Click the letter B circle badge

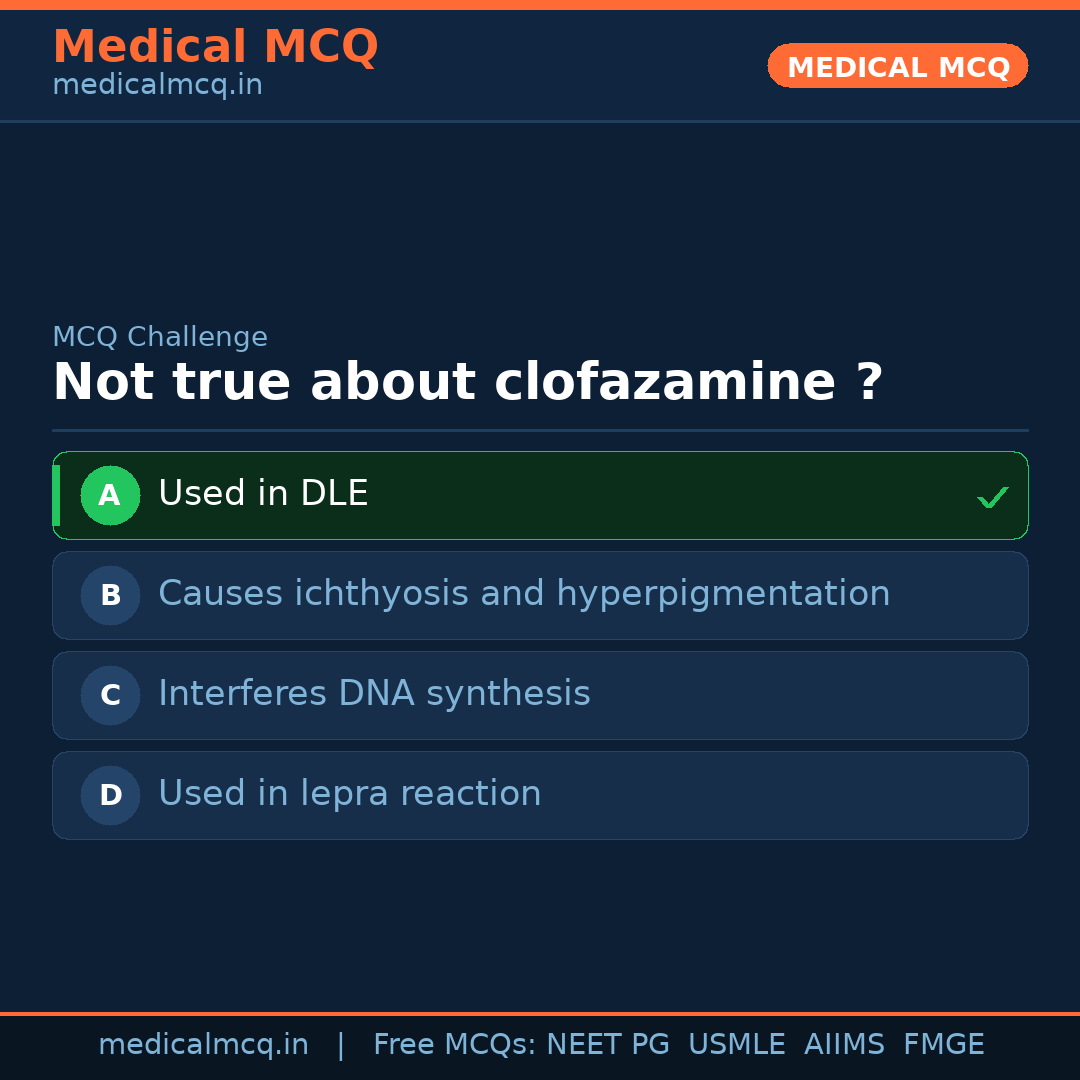[x=110, y=595]
